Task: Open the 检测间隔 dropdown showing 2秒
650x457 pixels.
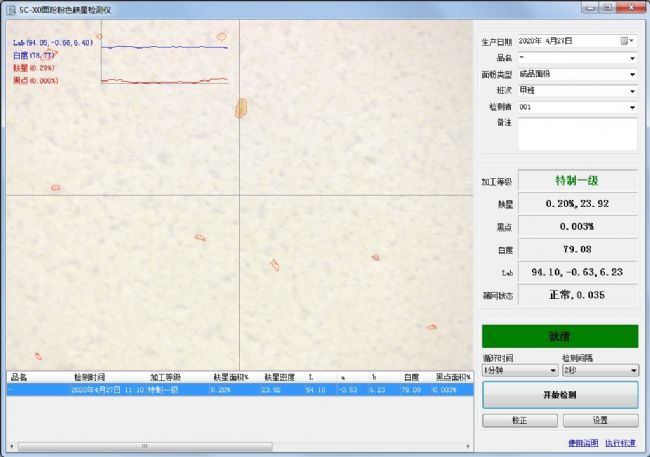Action: pyautogui.click(x=598, y=370)
